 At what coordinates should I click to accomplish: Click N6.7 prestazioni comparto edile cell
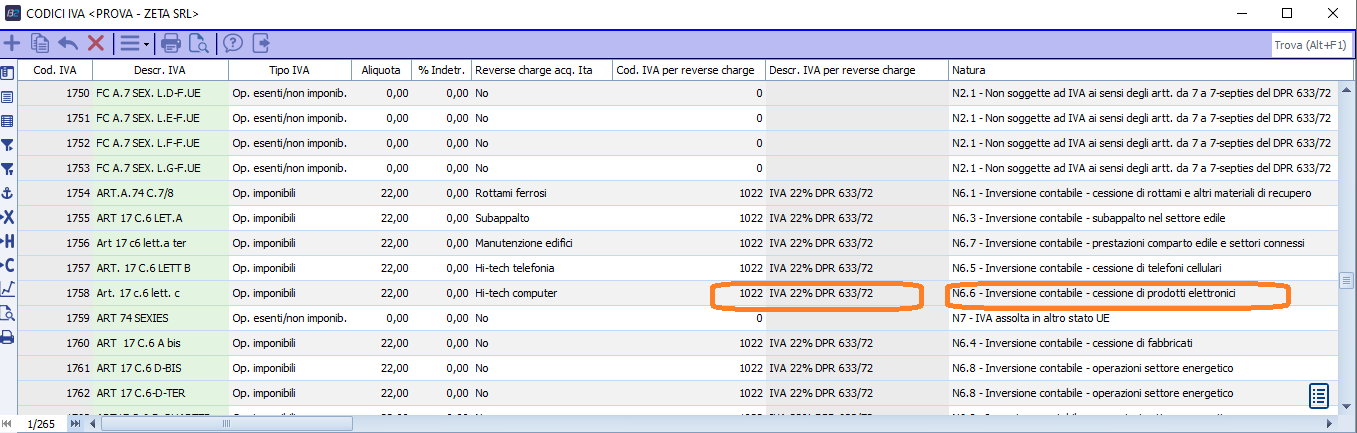pyautogui.click(x=1143, y=244)
